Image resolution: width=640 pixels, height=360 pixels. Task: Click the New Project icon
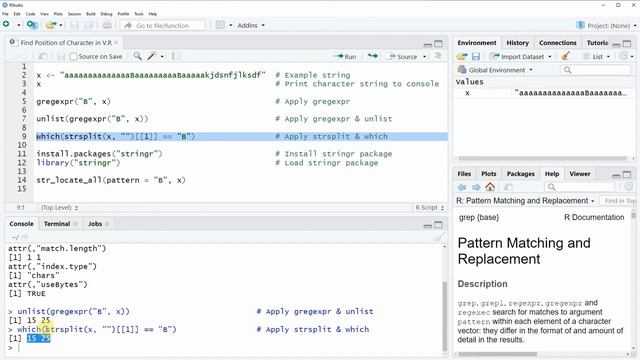32,25
